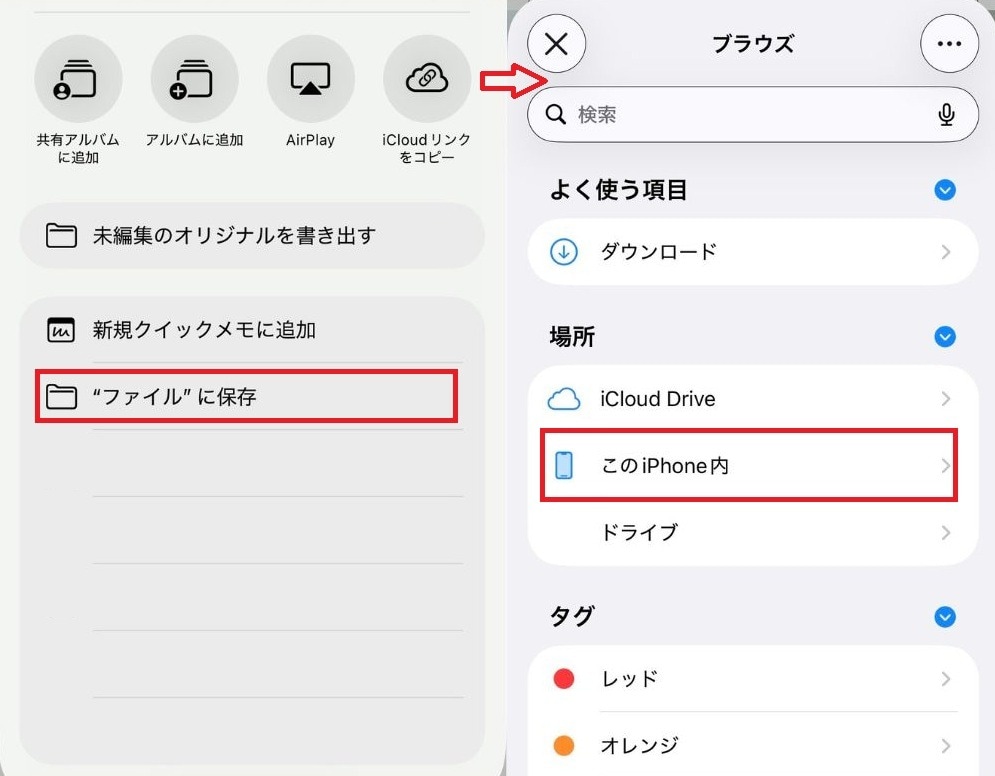Select the レッド red tag swatch
The image size is (995, 776).
click(563, 678)
